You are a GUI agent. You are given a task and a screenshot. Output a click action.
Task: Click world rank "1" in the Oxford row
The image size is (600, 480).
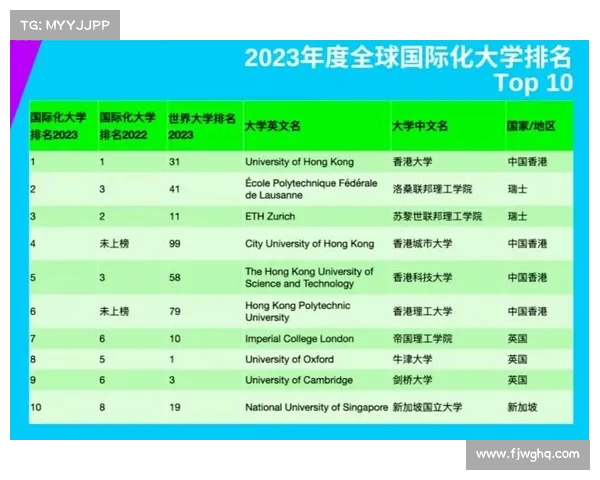pos(172,359)
